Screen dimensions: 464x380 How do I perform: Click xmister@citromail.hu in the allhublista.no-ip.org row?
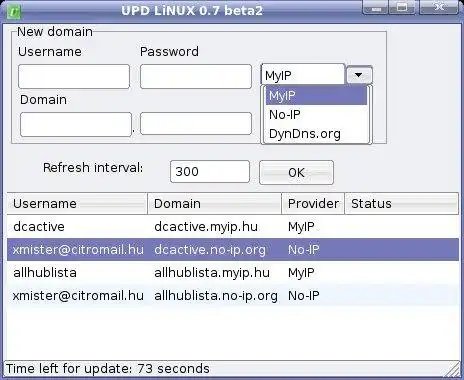pyautogui.click(x=78, y=296)
